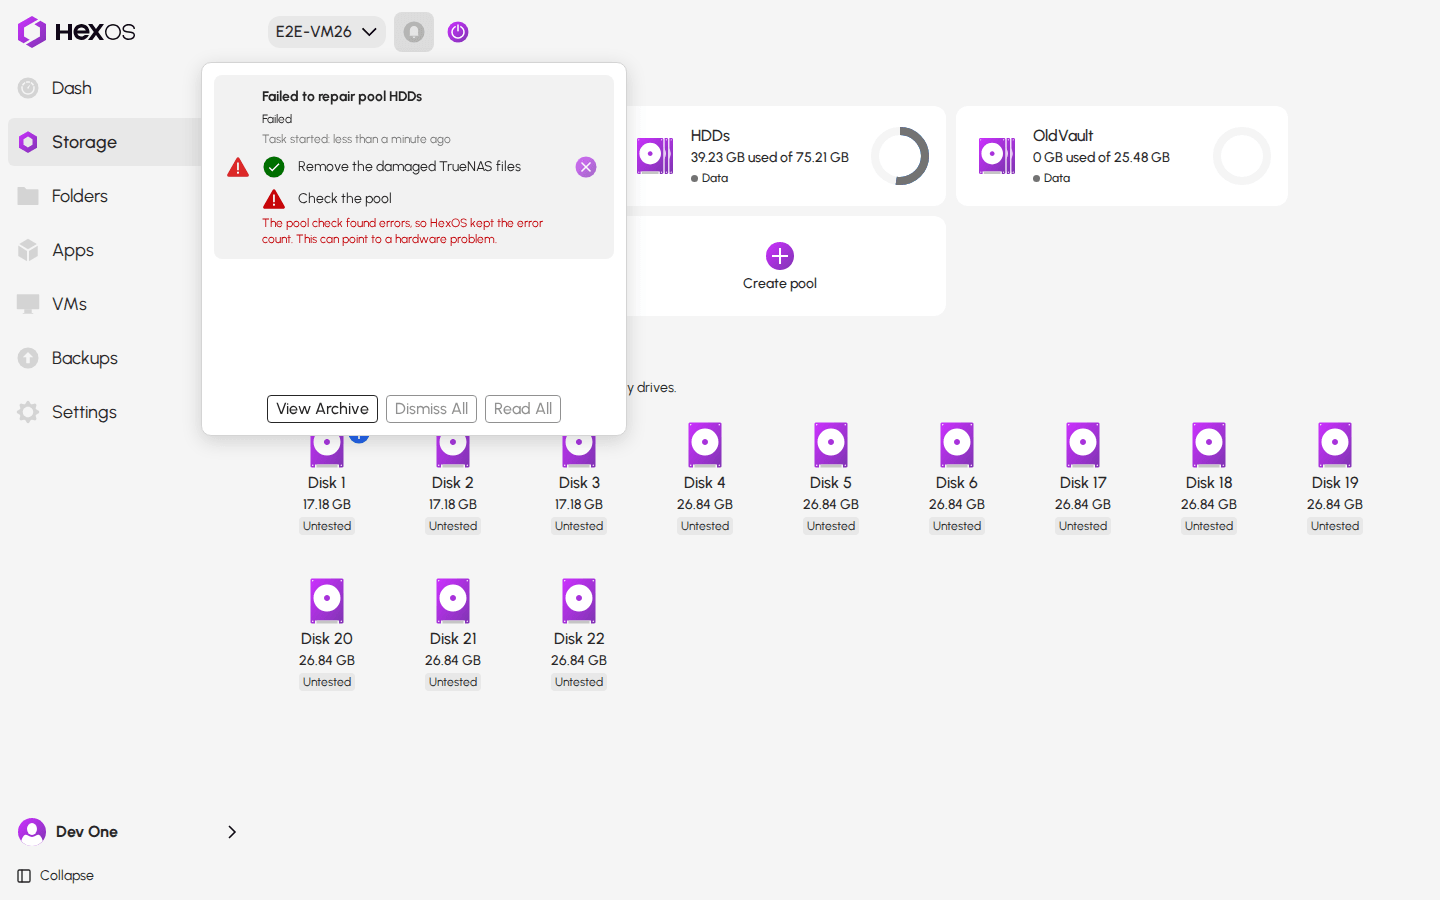The image size is (1440, 900).
Task: Open Storage section in sidebar
Action: coord(104,142)
